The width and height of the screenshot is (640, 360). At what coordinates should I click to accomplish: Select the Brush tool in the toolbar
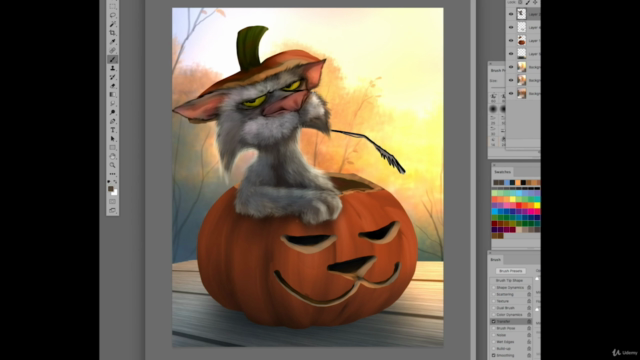point(113,60)
